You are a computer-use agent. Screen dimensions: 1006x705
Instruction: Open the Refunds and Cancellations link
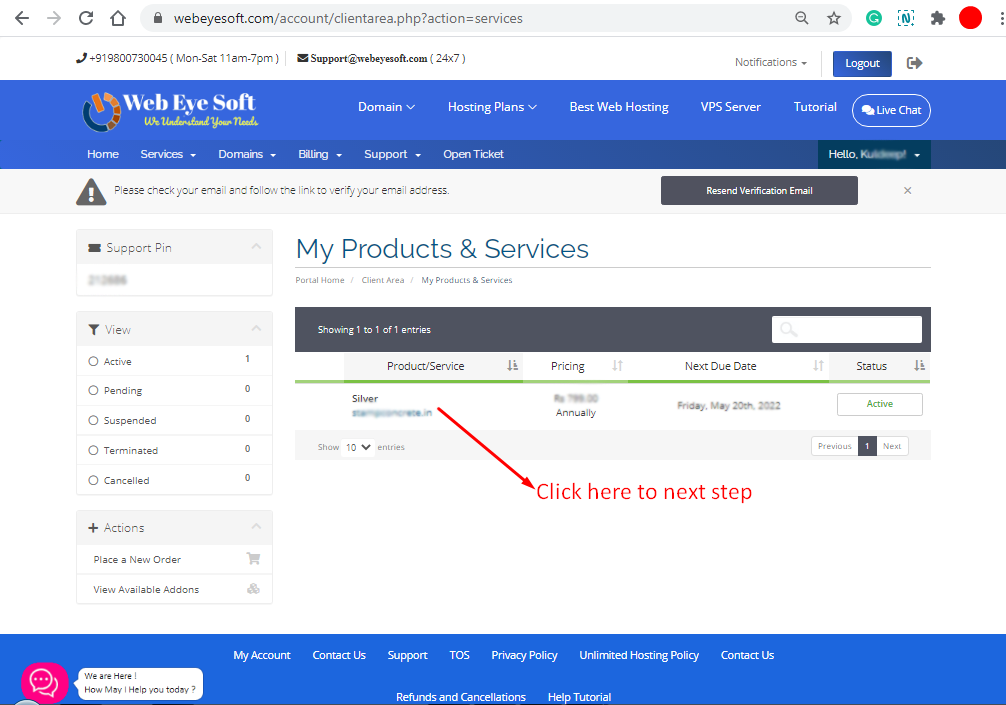point(461,696)
